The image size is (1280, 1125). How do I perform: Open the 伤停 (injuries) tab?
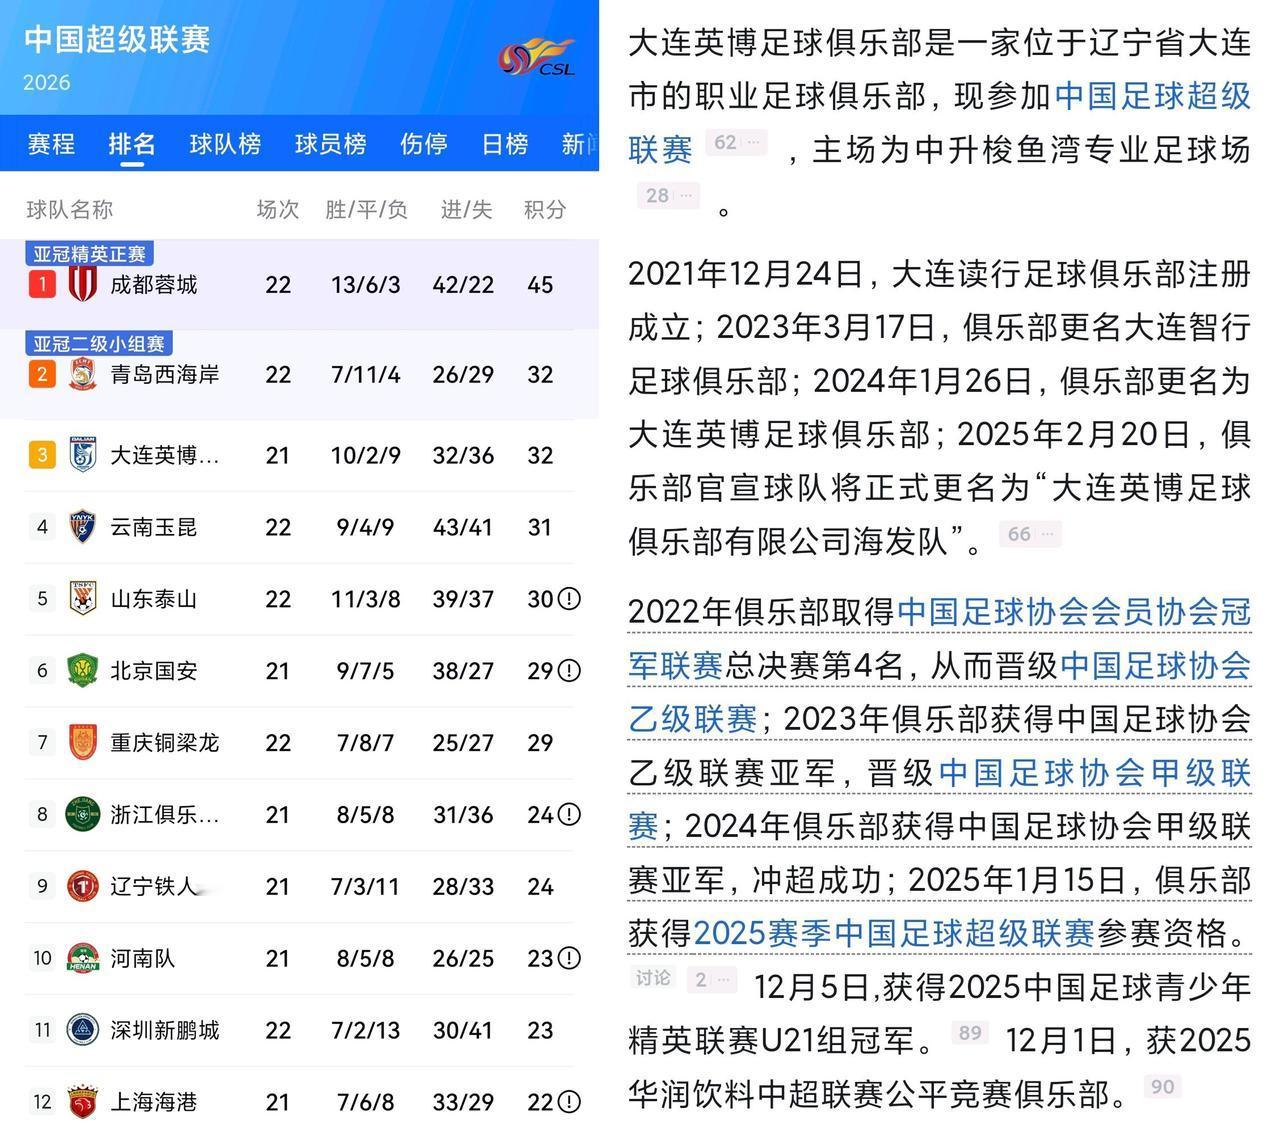pyautogui.click(x=423, y=144)
